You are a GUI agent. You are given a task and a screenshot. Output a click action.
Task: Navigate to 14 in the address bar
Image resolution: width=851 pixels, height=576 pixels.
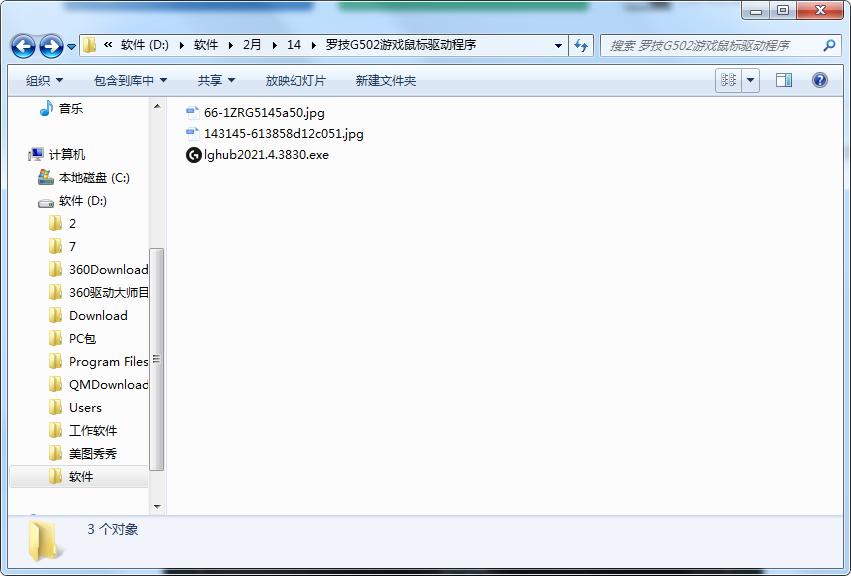tap(294, 45)
